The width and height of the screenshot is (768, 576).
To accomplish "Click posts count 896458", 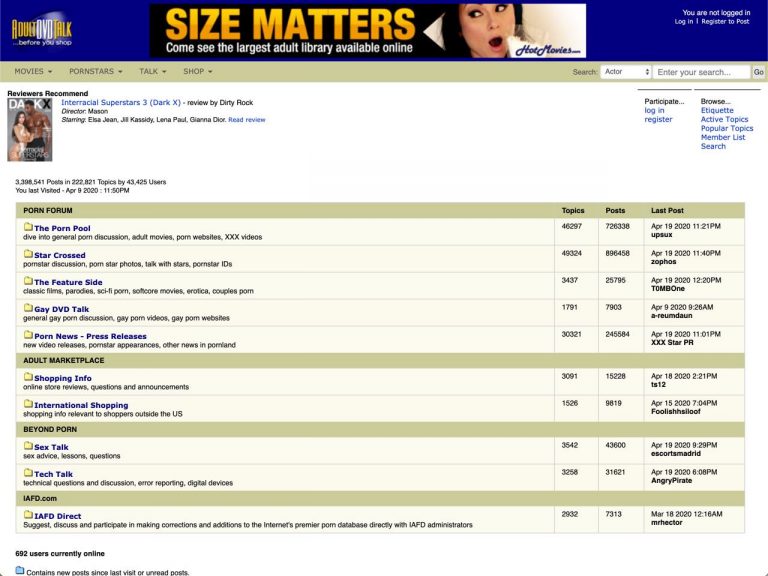I will click(617, 253).
